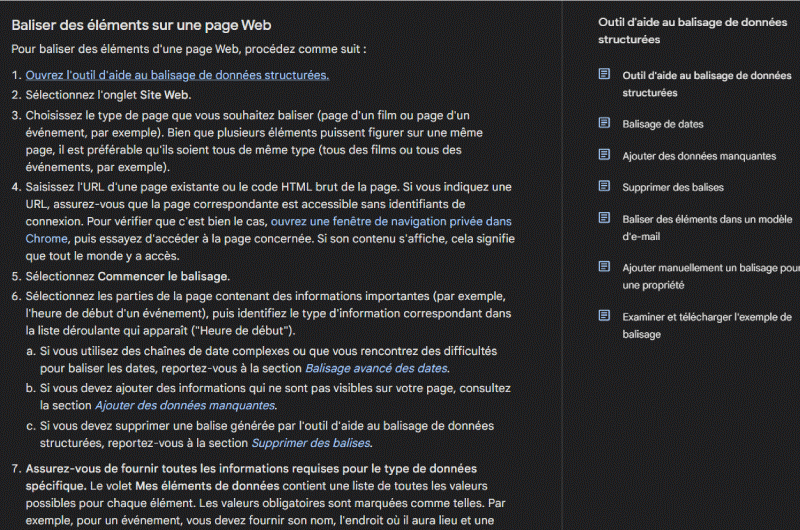
Task: Open sidebar article "Supprimer des balises"
Action: 673,187
